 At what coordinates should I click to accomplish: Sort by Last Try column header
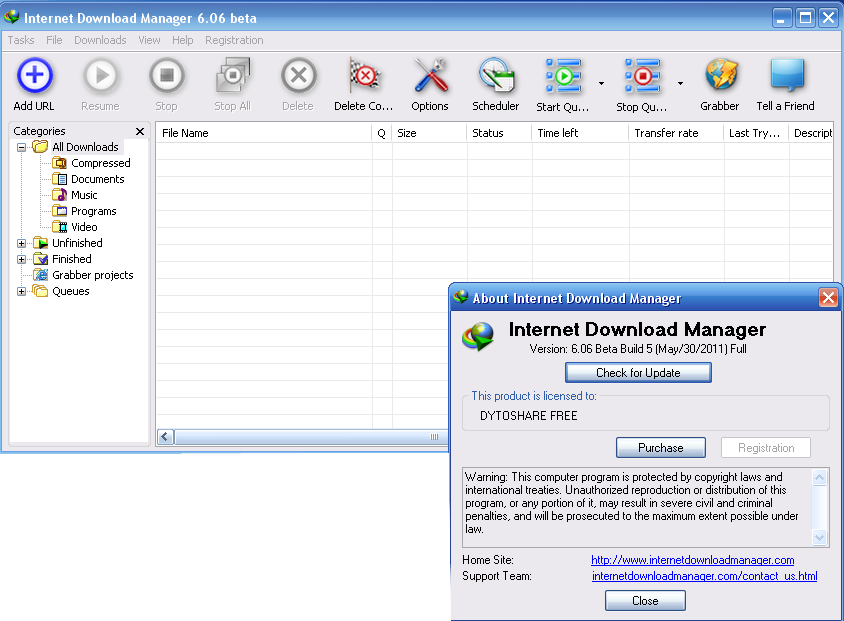pos(756,133)
